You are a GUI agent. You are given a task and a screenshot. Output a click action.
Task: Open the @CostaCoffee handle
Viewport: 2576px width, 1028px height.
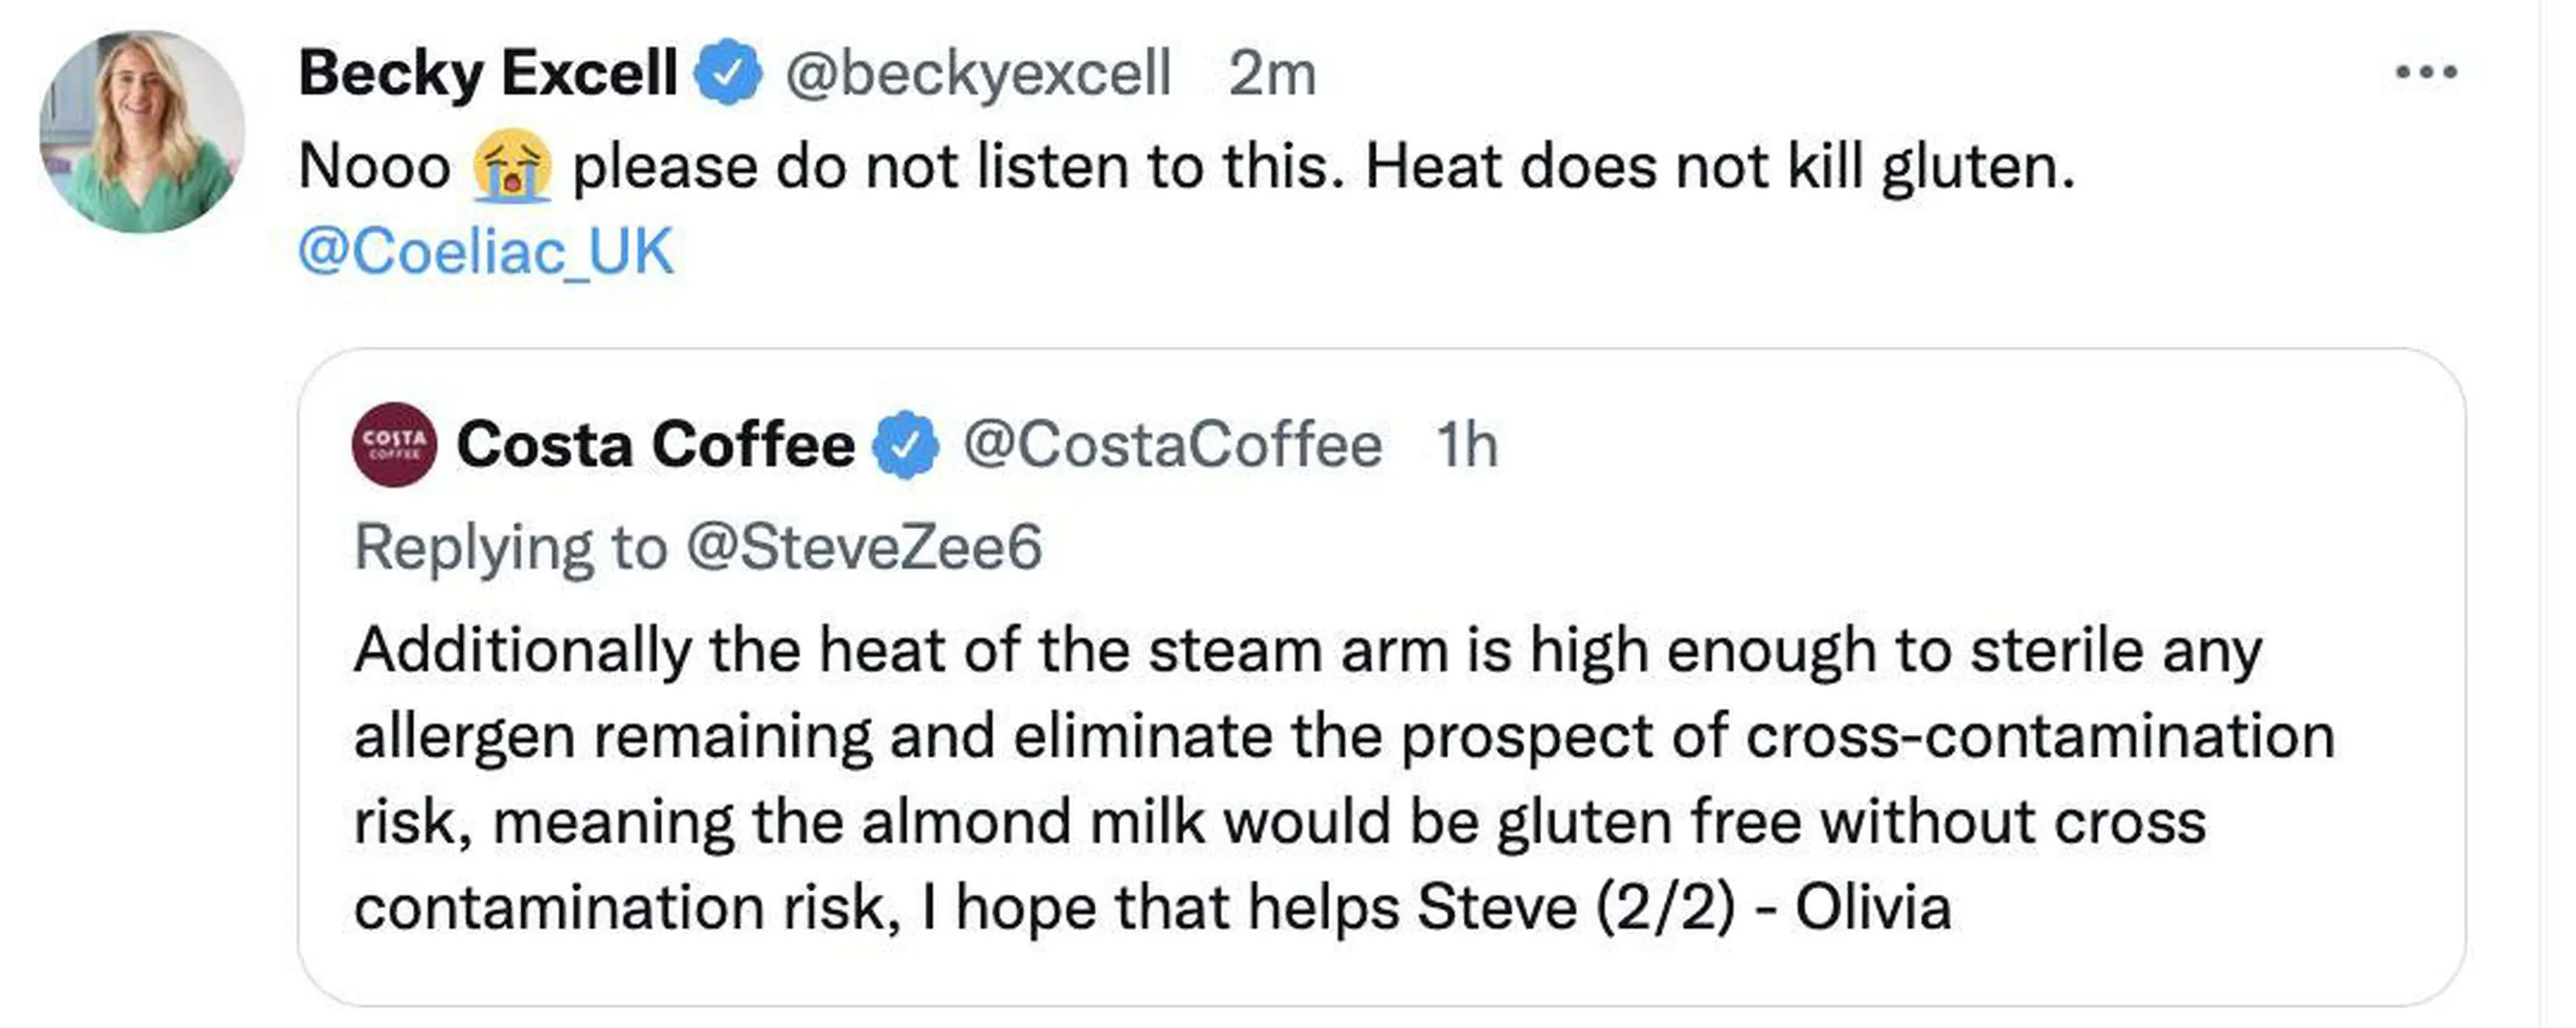coord(1172,444)
